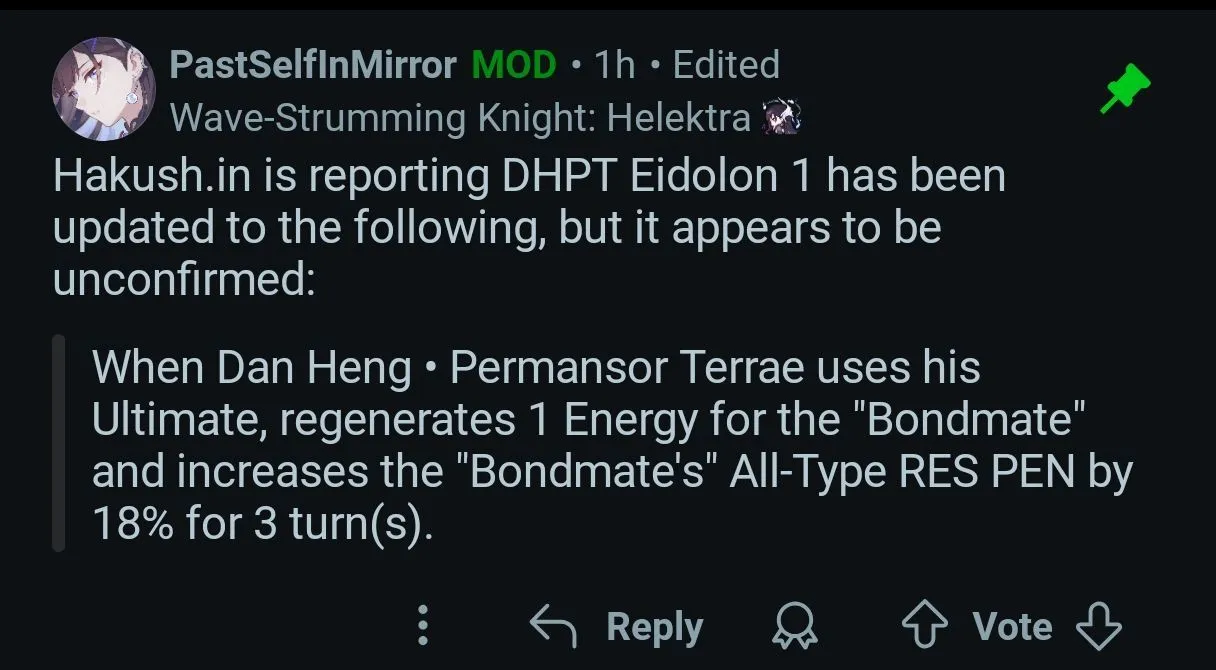Click the Reply text label
The width and height of the screenshot is (1216, 670).
(x=655, y=627)
